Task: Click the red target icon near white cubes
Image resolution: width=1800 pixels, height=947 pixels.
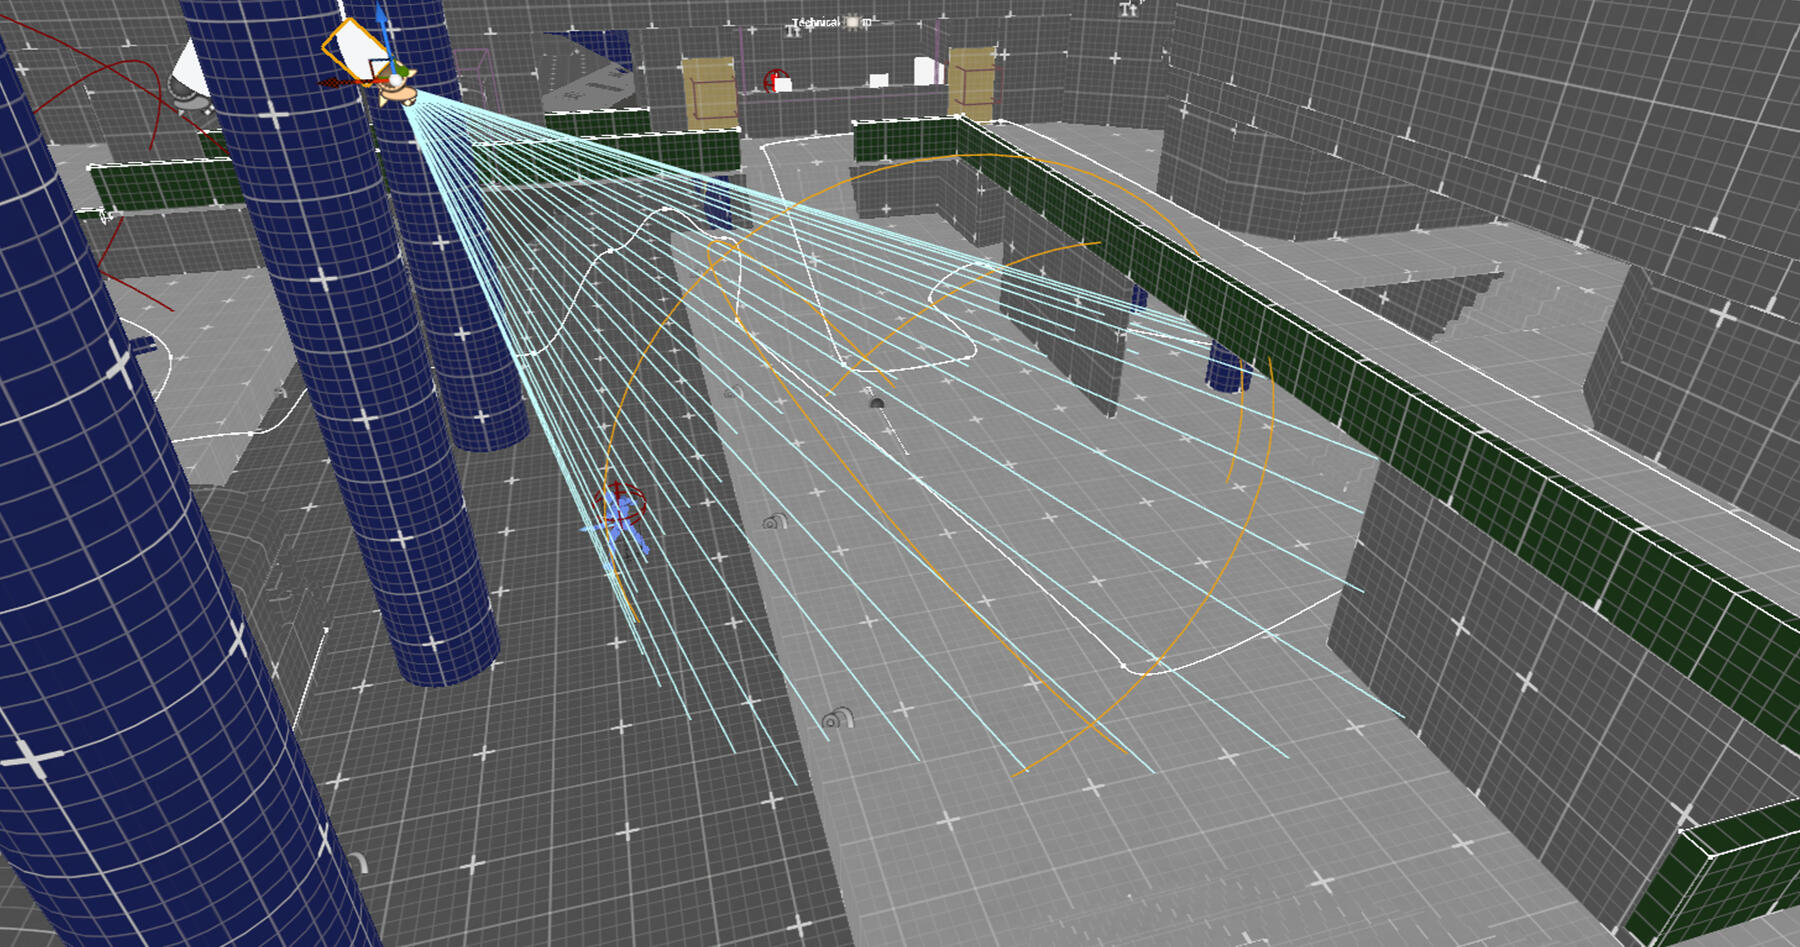Action: [x=774, y=80]
